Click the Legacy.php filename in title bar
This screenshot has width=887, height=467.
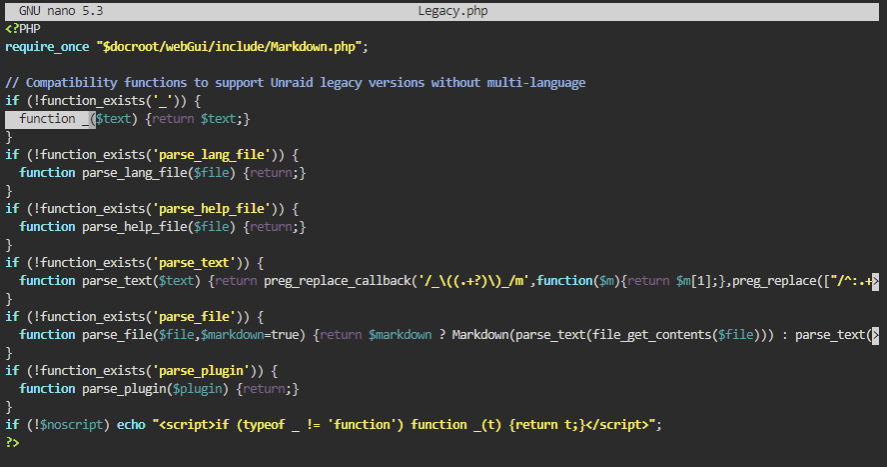(453, 11)
